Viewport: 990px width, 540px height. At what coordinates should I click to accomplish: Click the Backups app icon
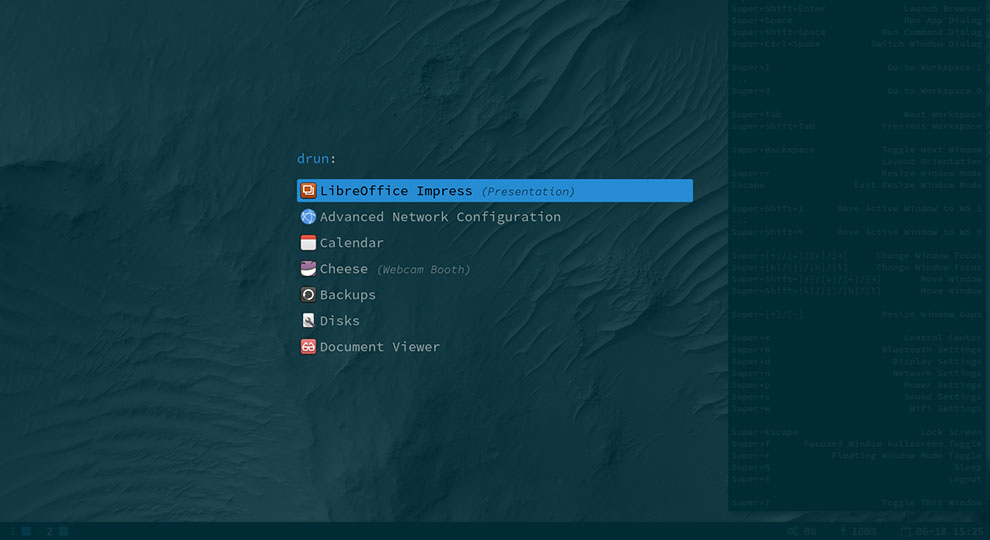click(x=308, y=294)
